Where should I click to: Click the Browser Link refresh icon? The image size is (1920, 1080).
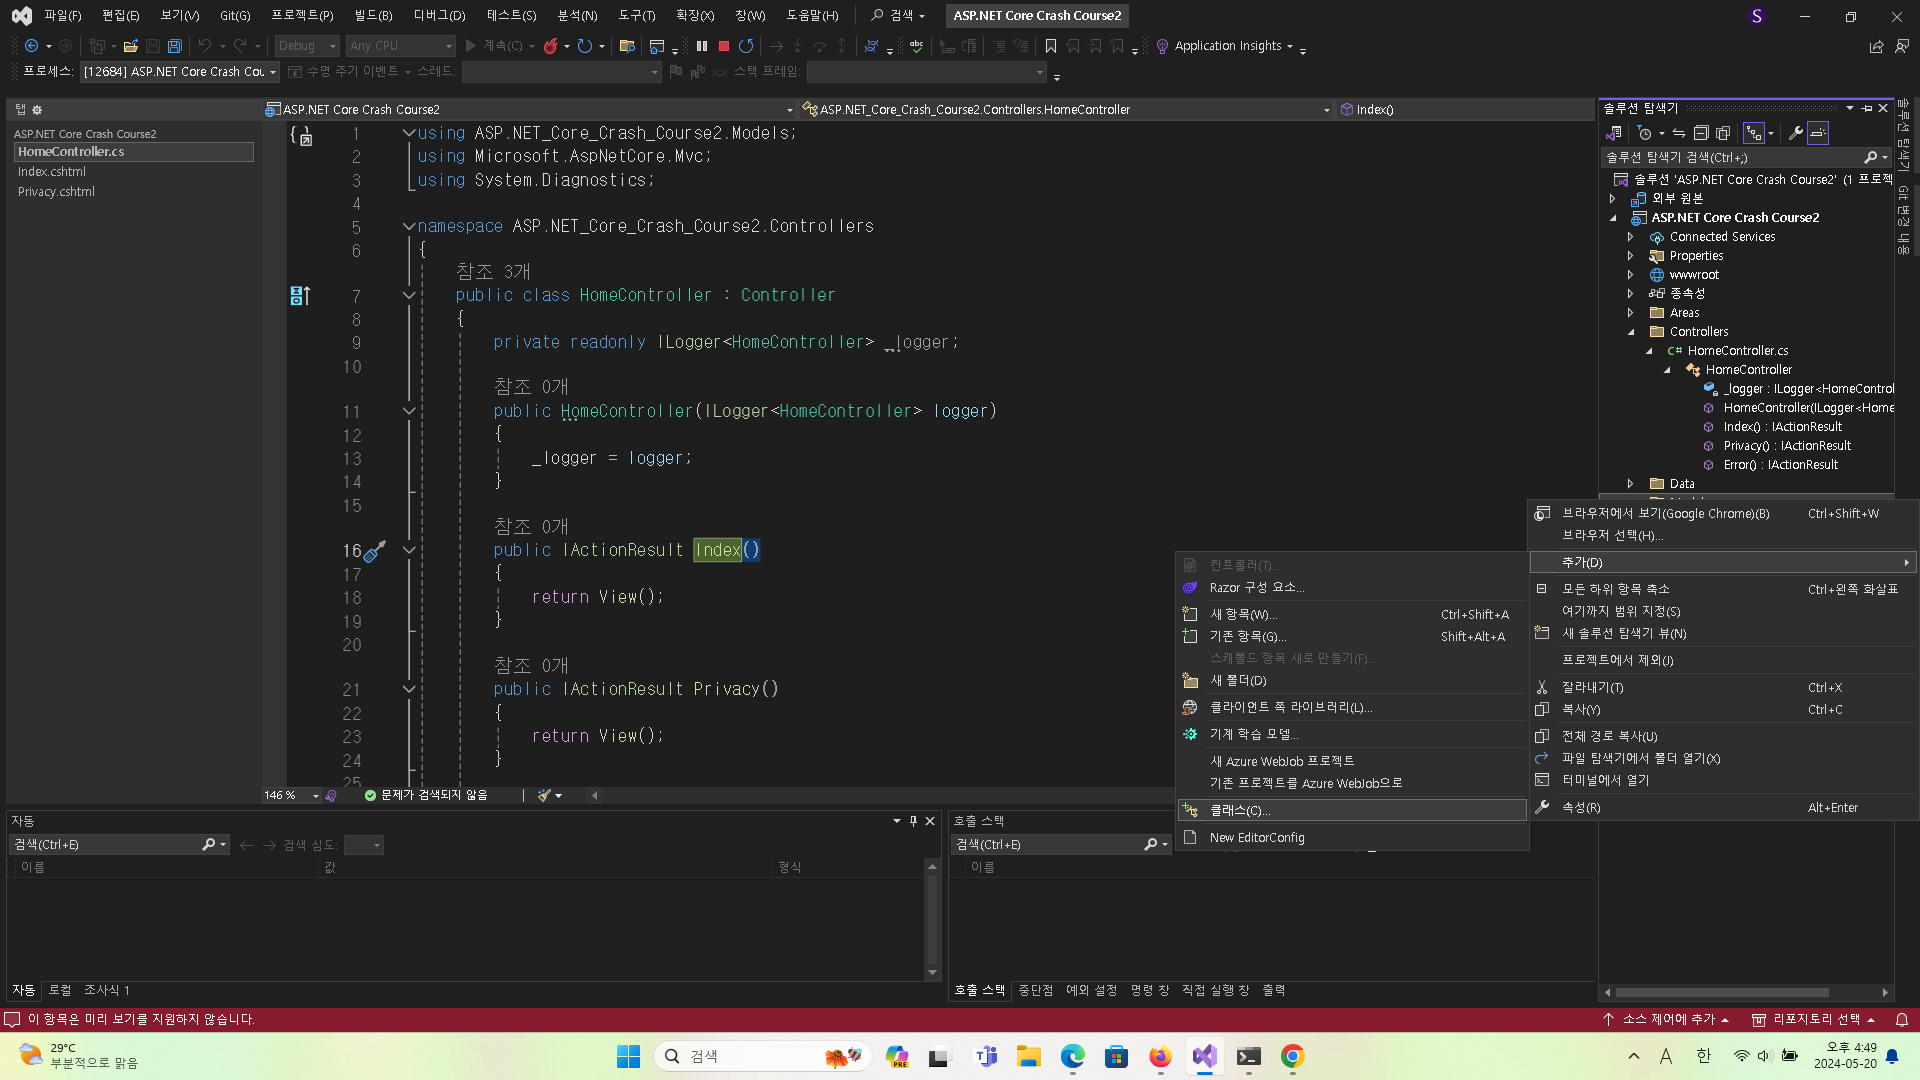pos(585,46)
